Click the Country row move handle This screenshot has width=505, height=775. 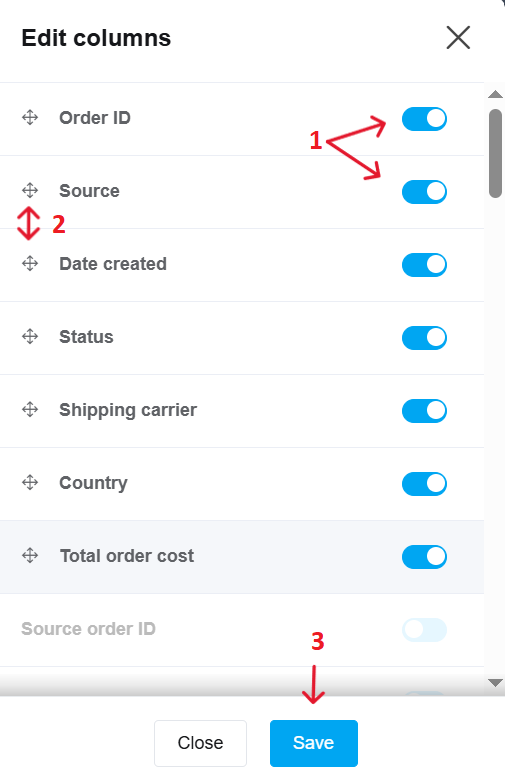[30, 482]
